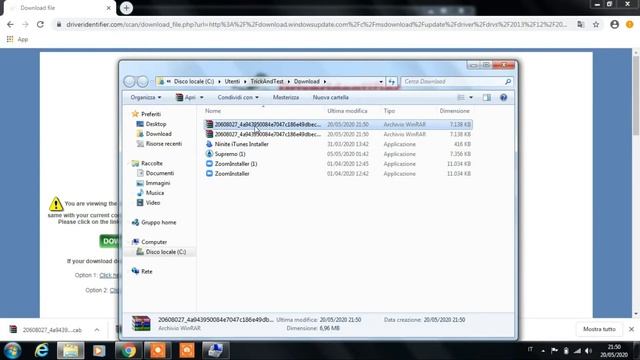Switch to Chrome in taskbar
The width and height of the screenshot is (640, 360).
click(129, 351)
